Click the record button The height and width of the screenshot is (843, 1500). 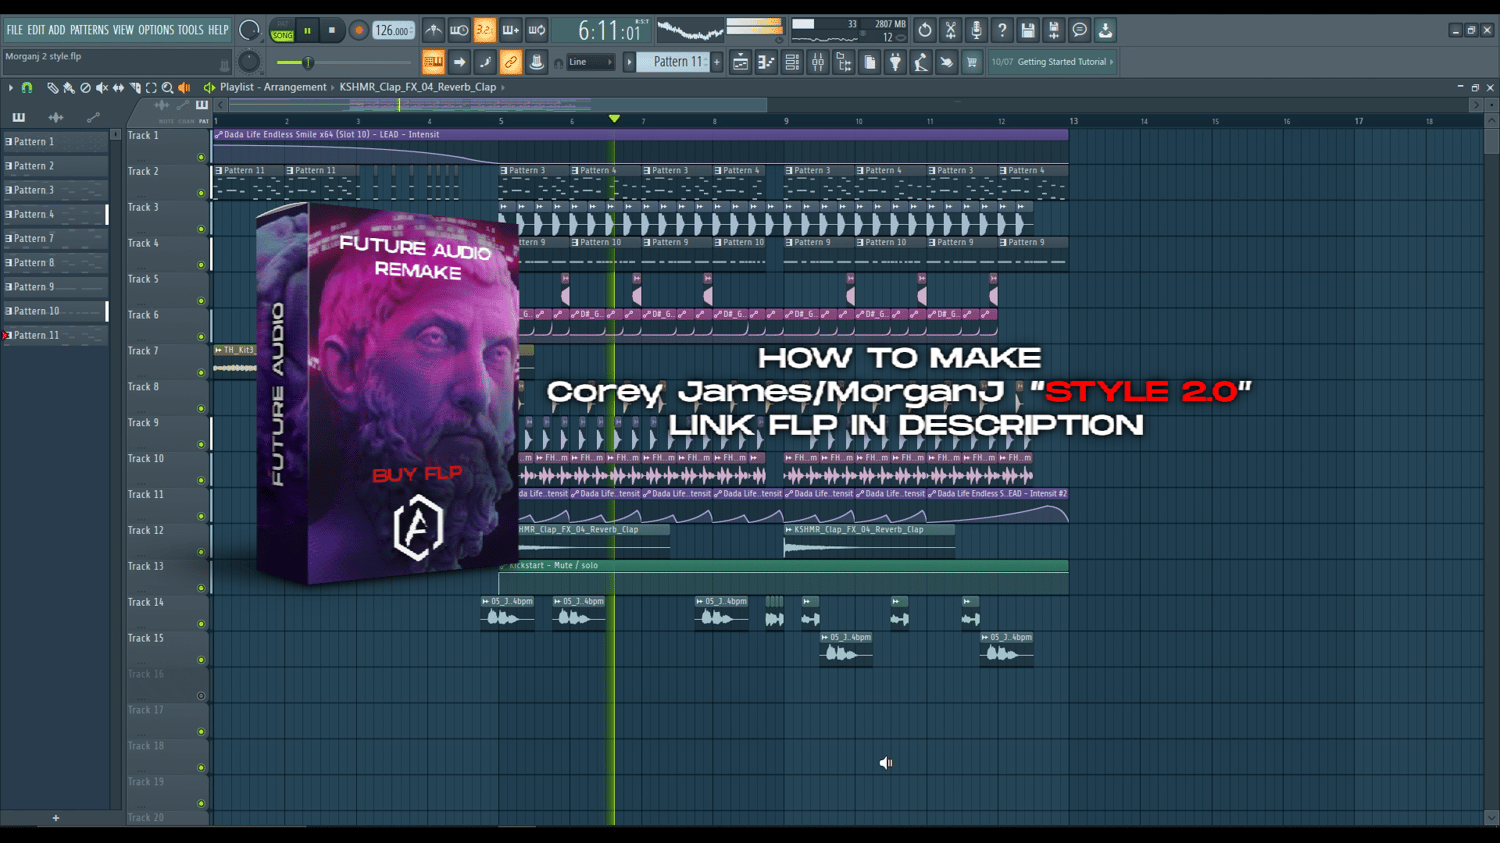pos(358,30)
